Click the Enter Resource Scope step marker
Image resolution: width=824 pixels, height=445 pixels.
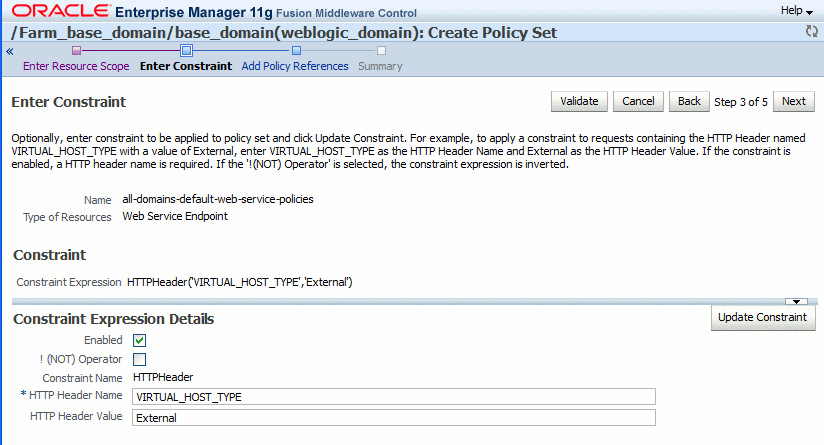[x=77, y=50]
